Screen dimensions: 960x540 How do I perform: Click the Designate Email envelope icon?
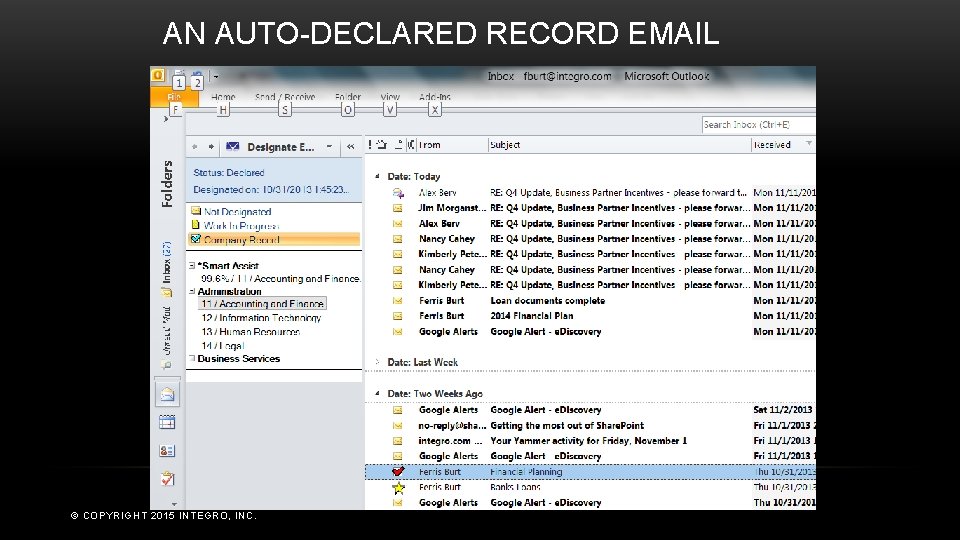(233, 146)
